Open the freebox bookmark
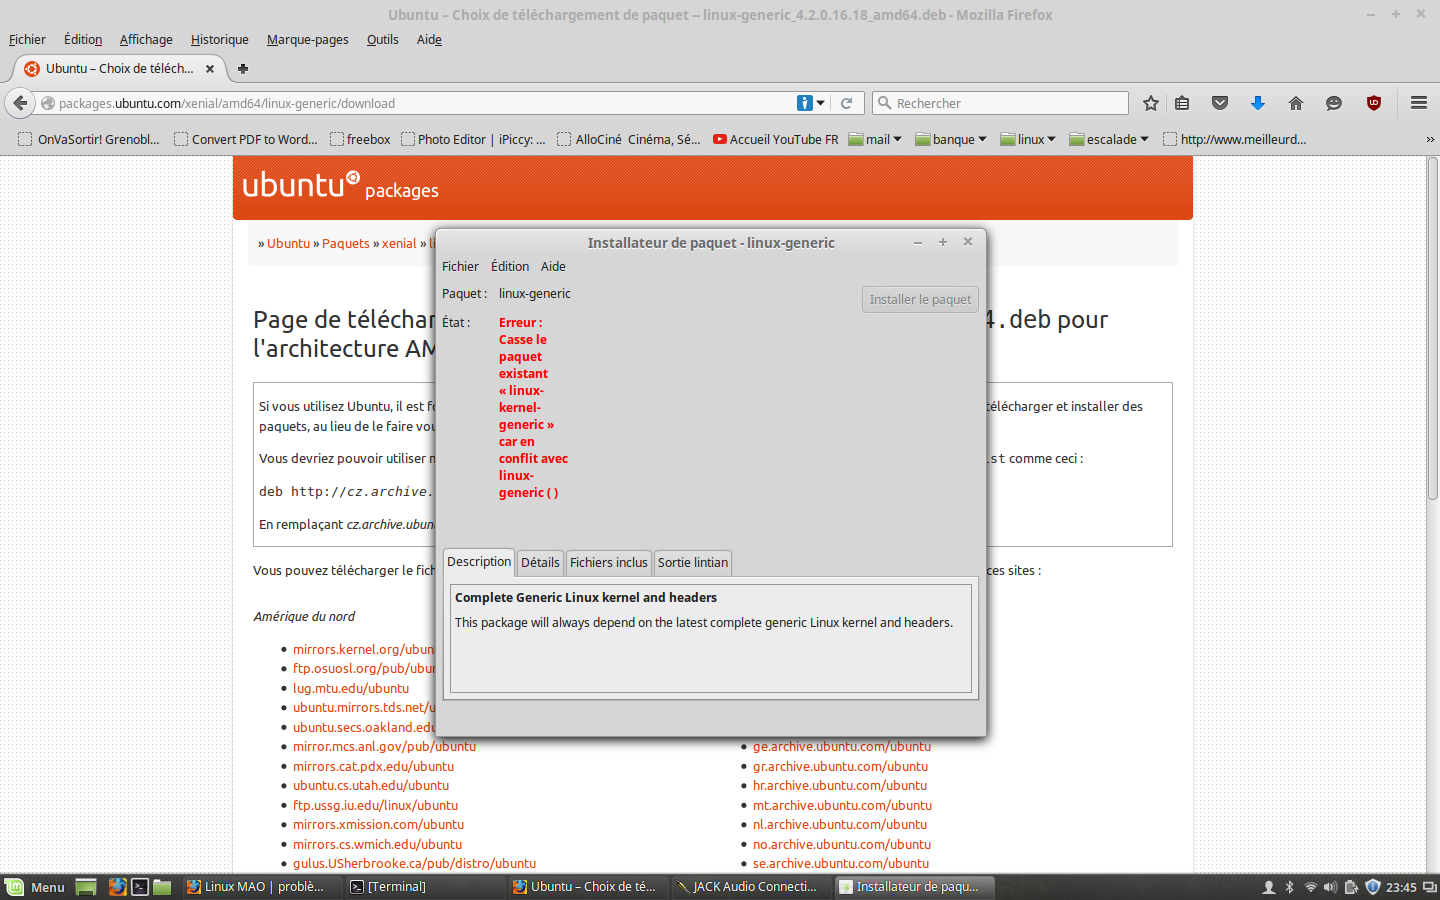The image size is (1440, 900). tap(360, 139)
